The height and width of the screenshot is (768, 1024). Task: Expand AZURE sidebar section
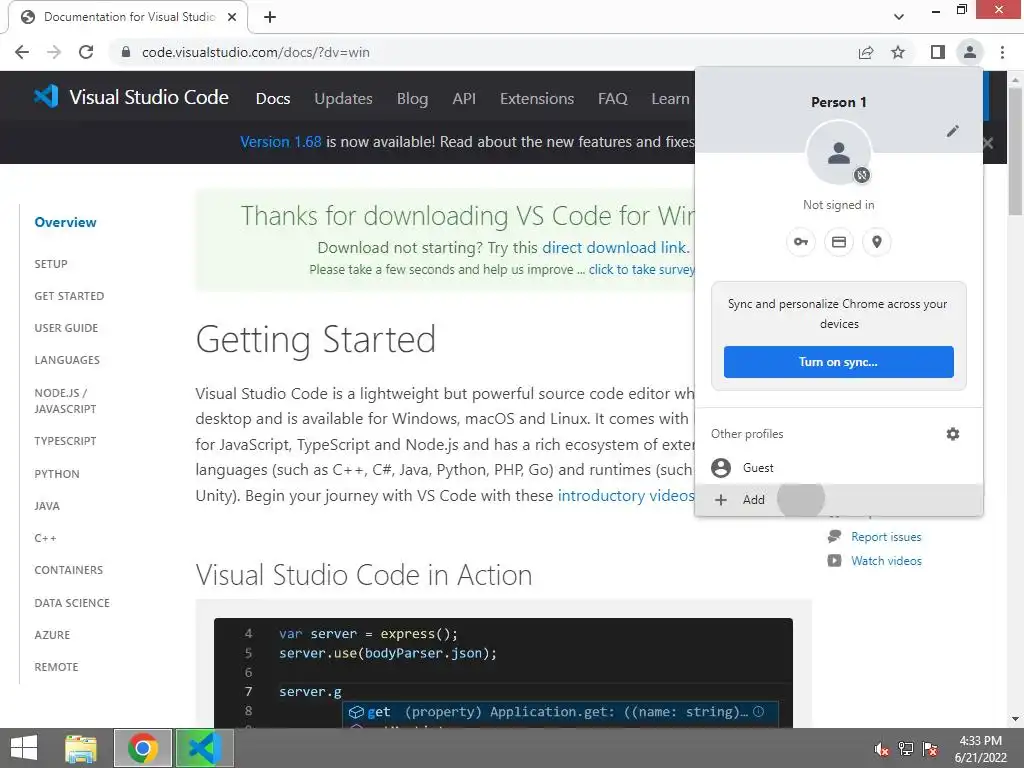pyautogui.click(x=52, y=635)
